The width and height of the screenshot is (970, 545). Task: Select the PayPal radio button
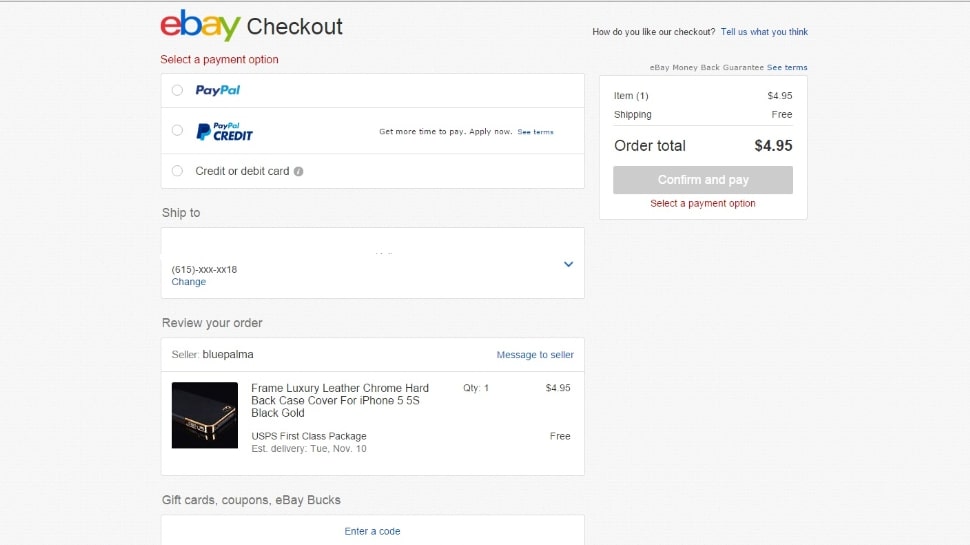click(178, 90)
